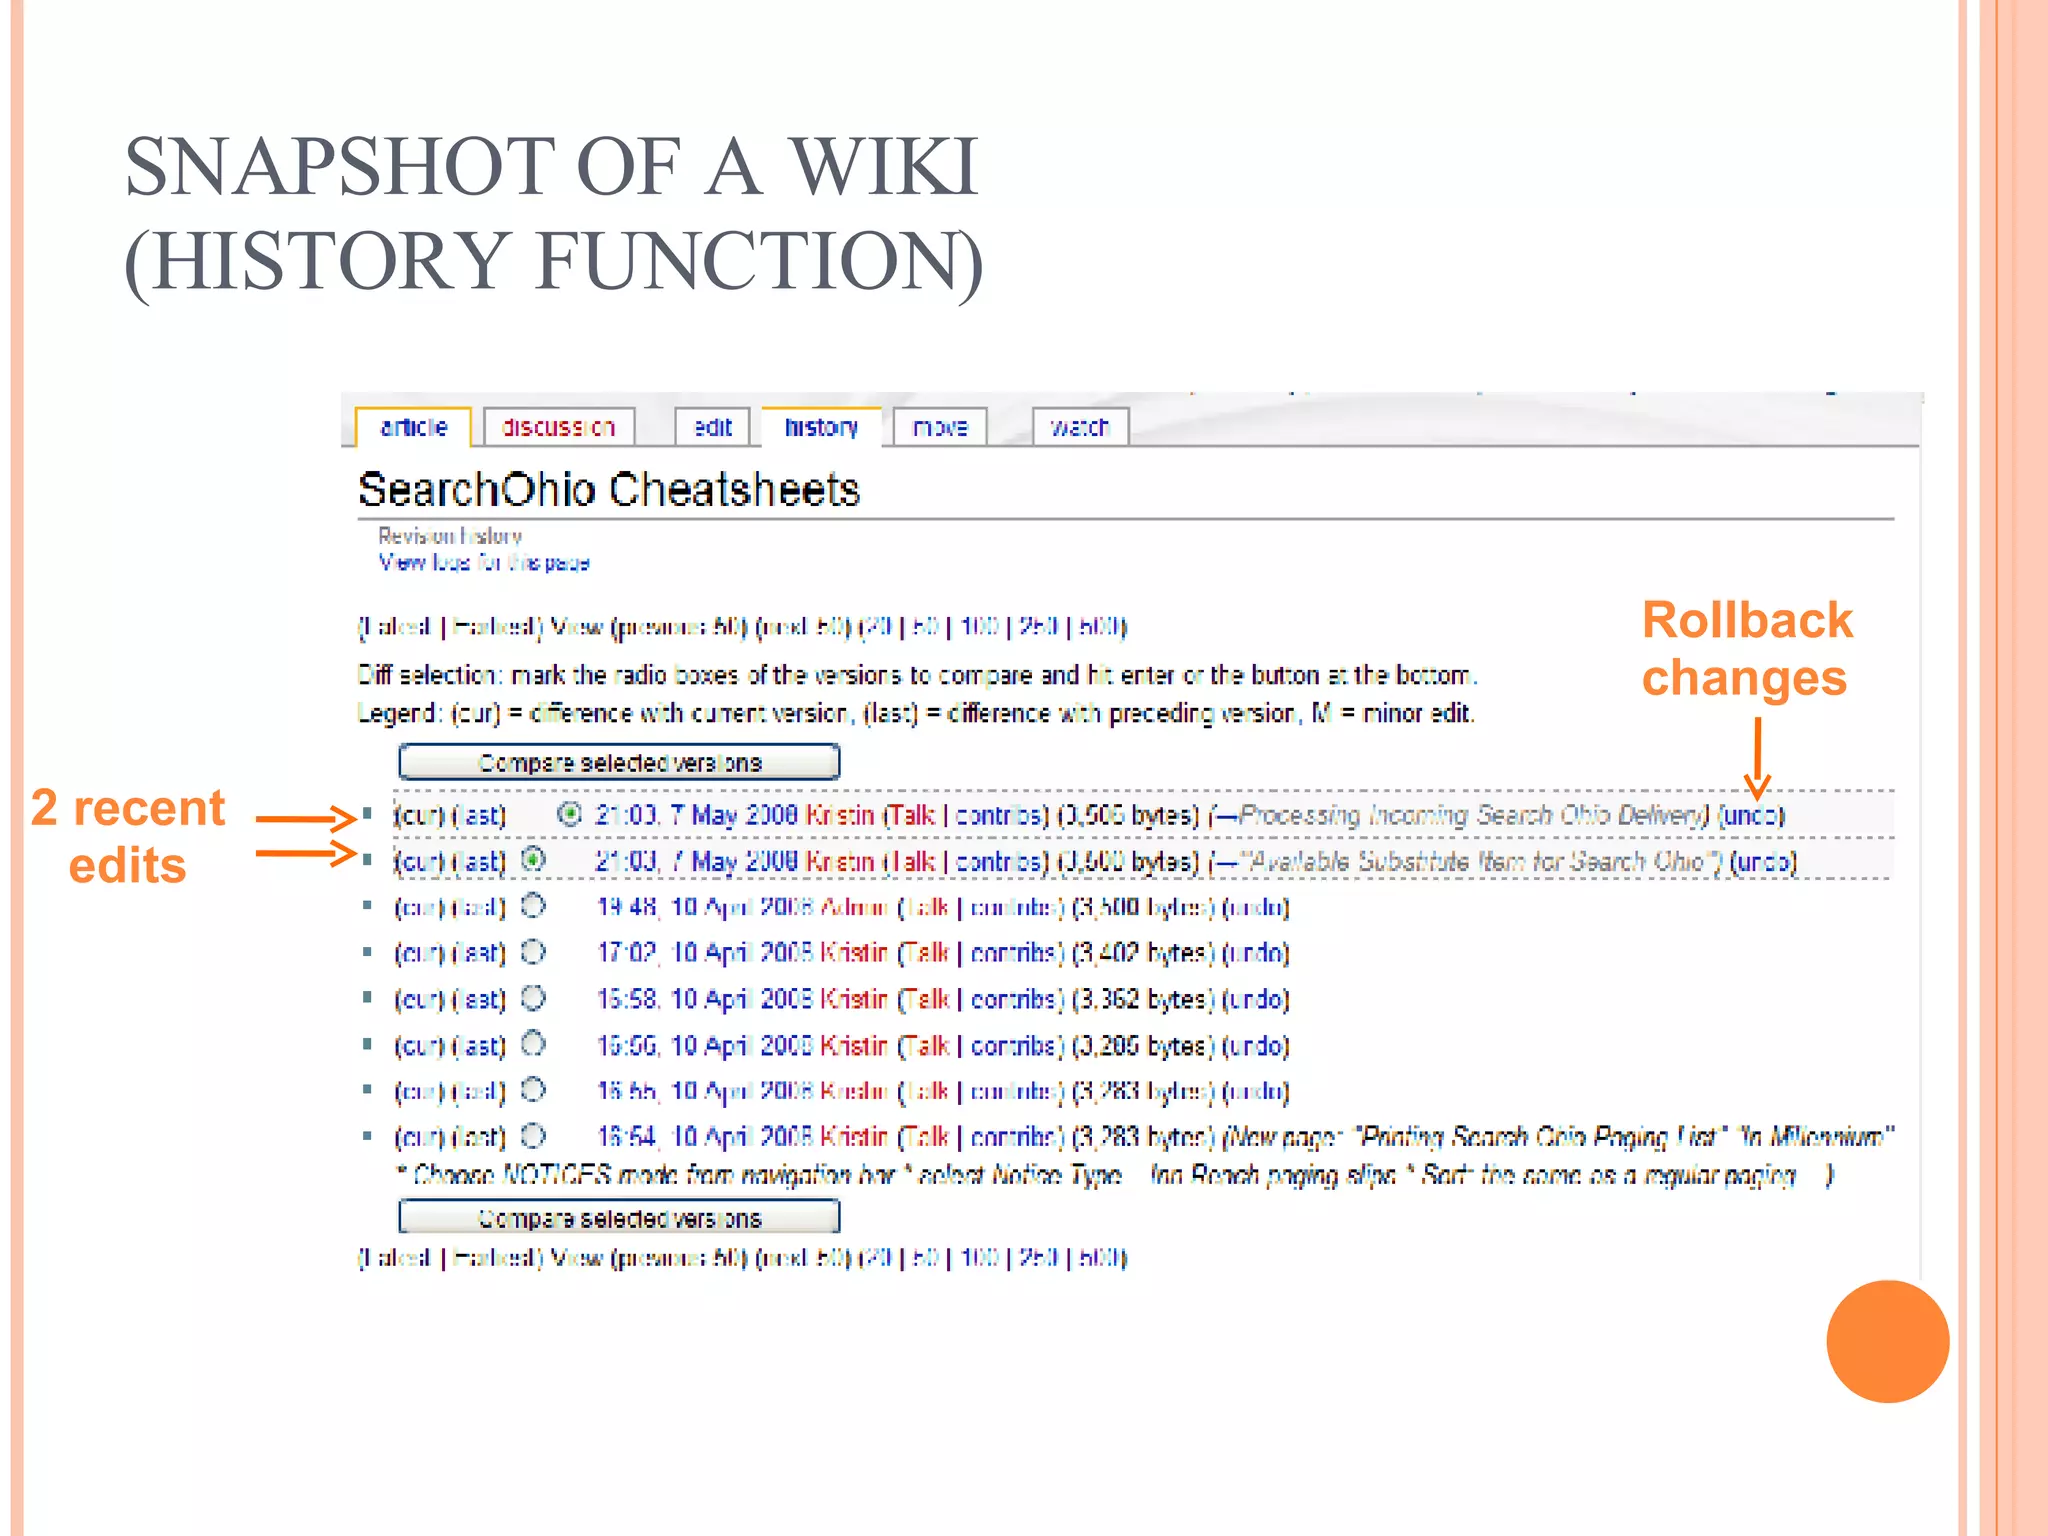Screen dimensions: 2048x1536
Task: Open the 17:02, 10 April 2008 timestamp link
Action: 704,953
